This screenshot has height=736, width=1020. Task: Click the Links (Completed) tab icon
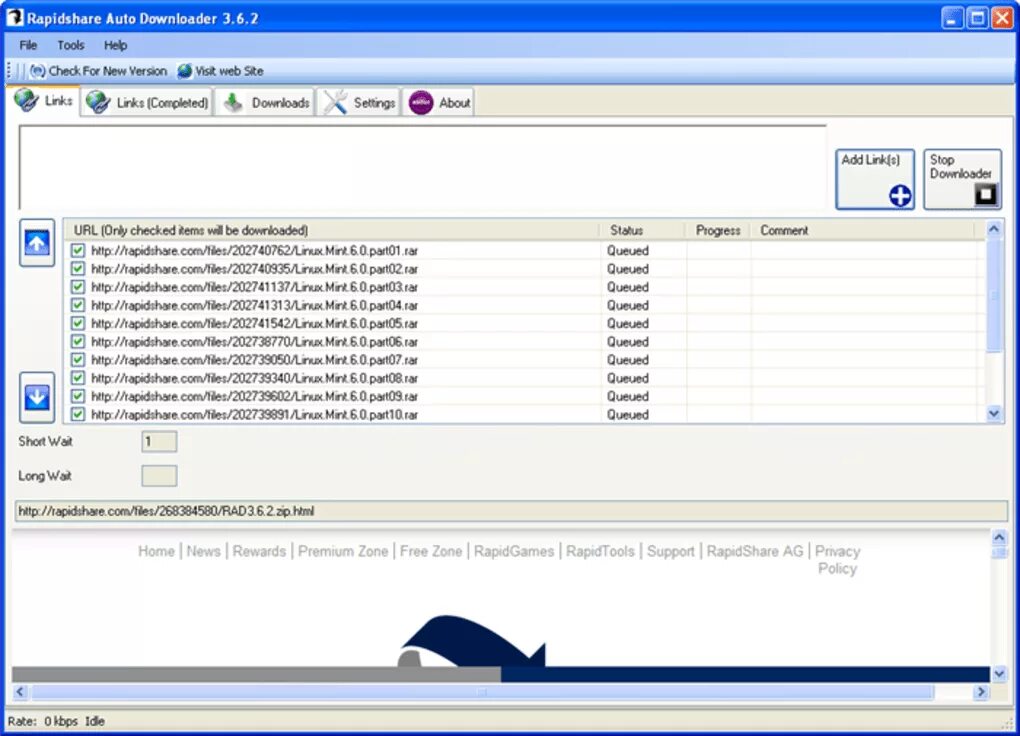98,102
